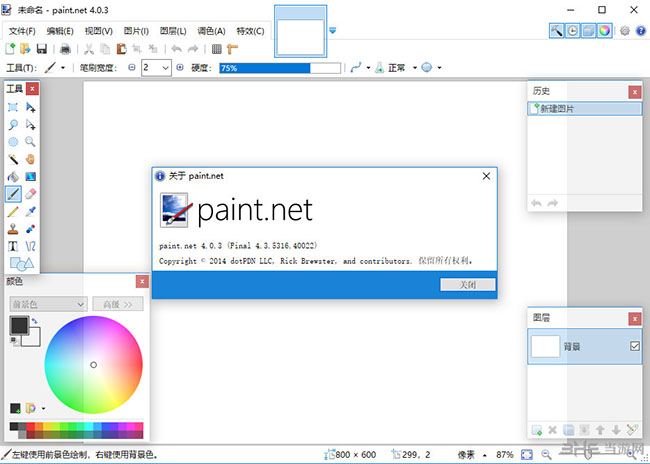Image resolution: width=650 pixels, height=464 pixels.
Task: Select the Ellipse Select tool
Action: [x=13, y=142]
